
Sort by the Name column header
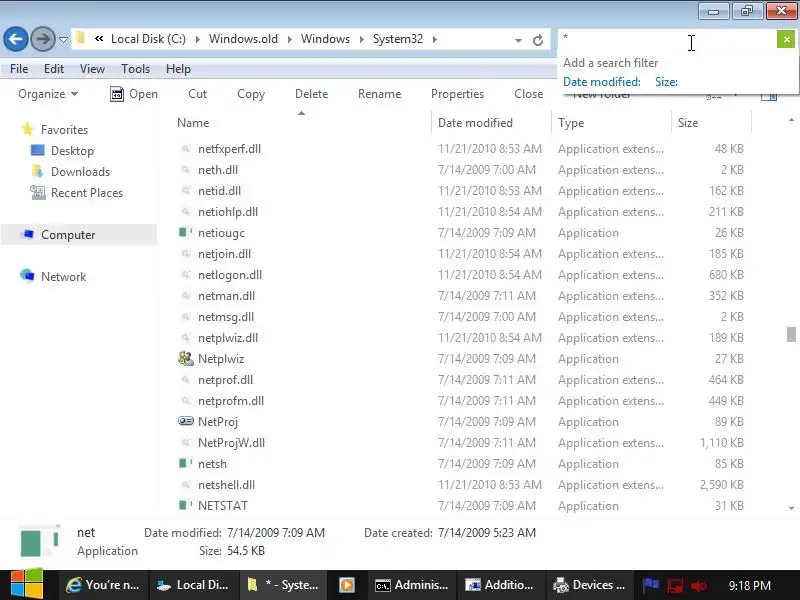pyautogui.click(x=193, y=123)
